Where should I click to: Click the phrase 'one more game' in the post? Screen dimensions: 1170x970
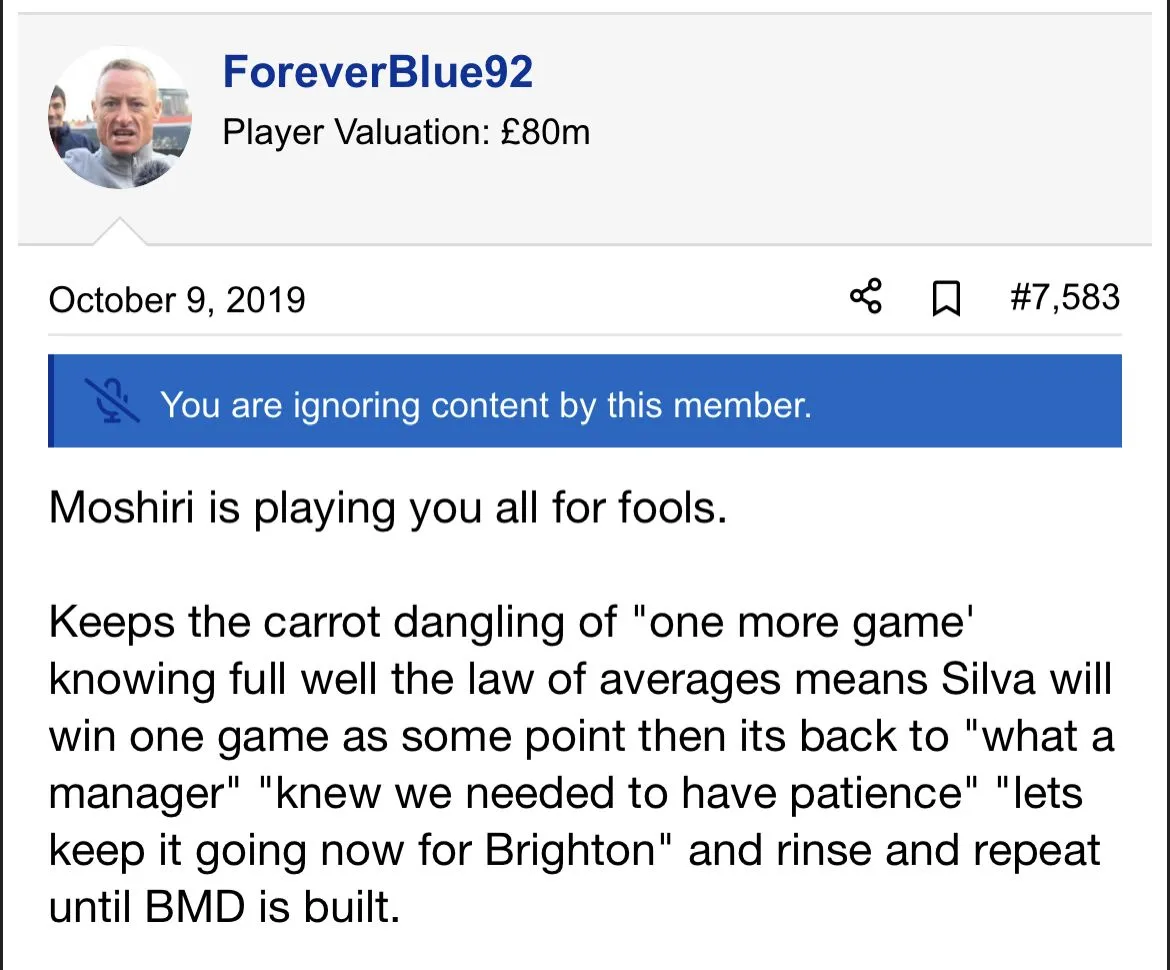pyautogui.click(x=811, y=623)
